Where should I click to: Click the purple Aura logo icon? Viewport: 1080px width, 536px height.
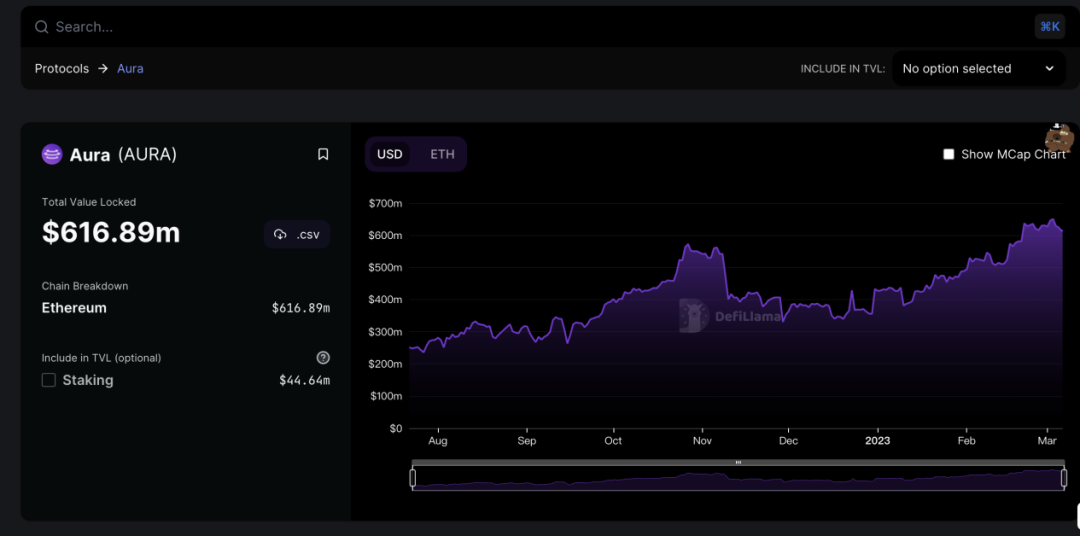[x=52, y=154]
